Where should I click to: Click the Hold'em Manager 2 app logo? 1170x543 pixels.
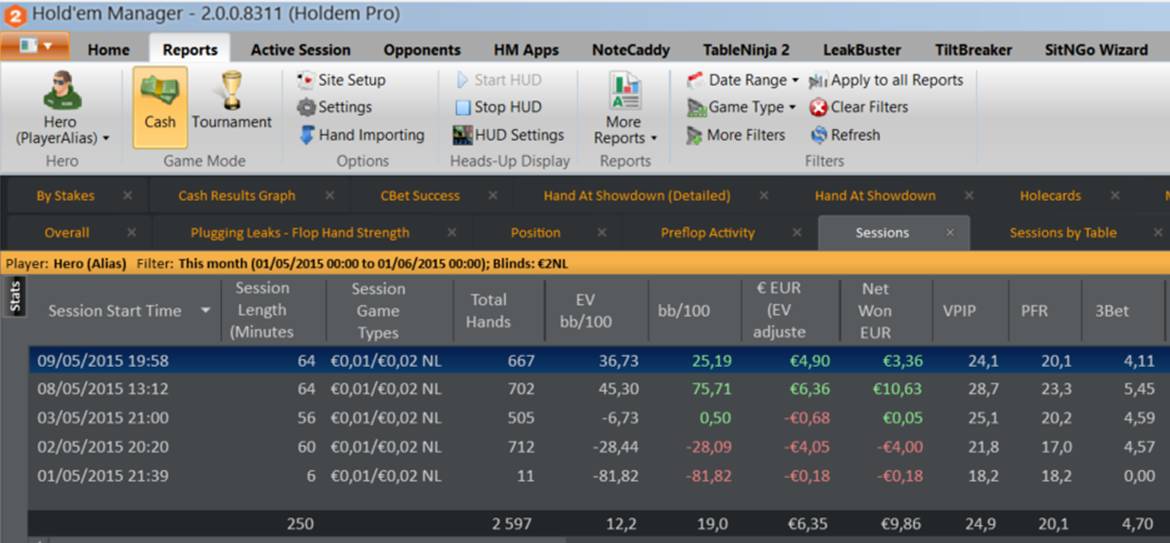(16, 15)
